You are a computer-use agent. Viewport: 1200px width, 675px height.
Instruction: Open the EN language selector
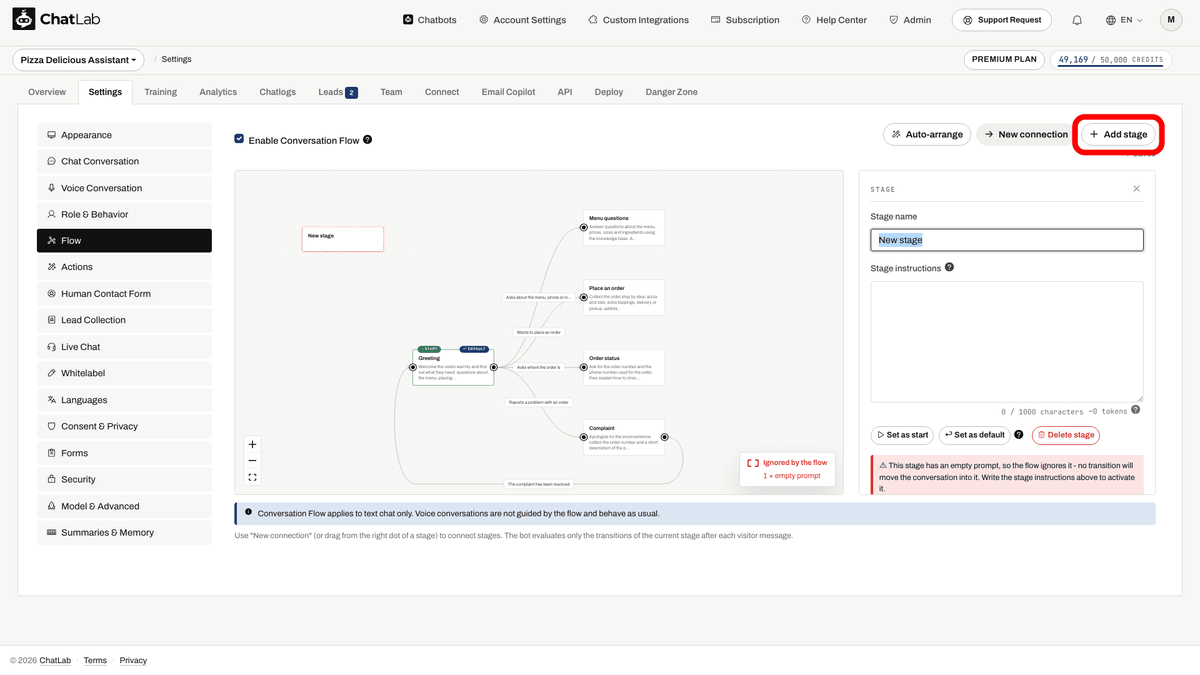click(x=1124, y=20)
